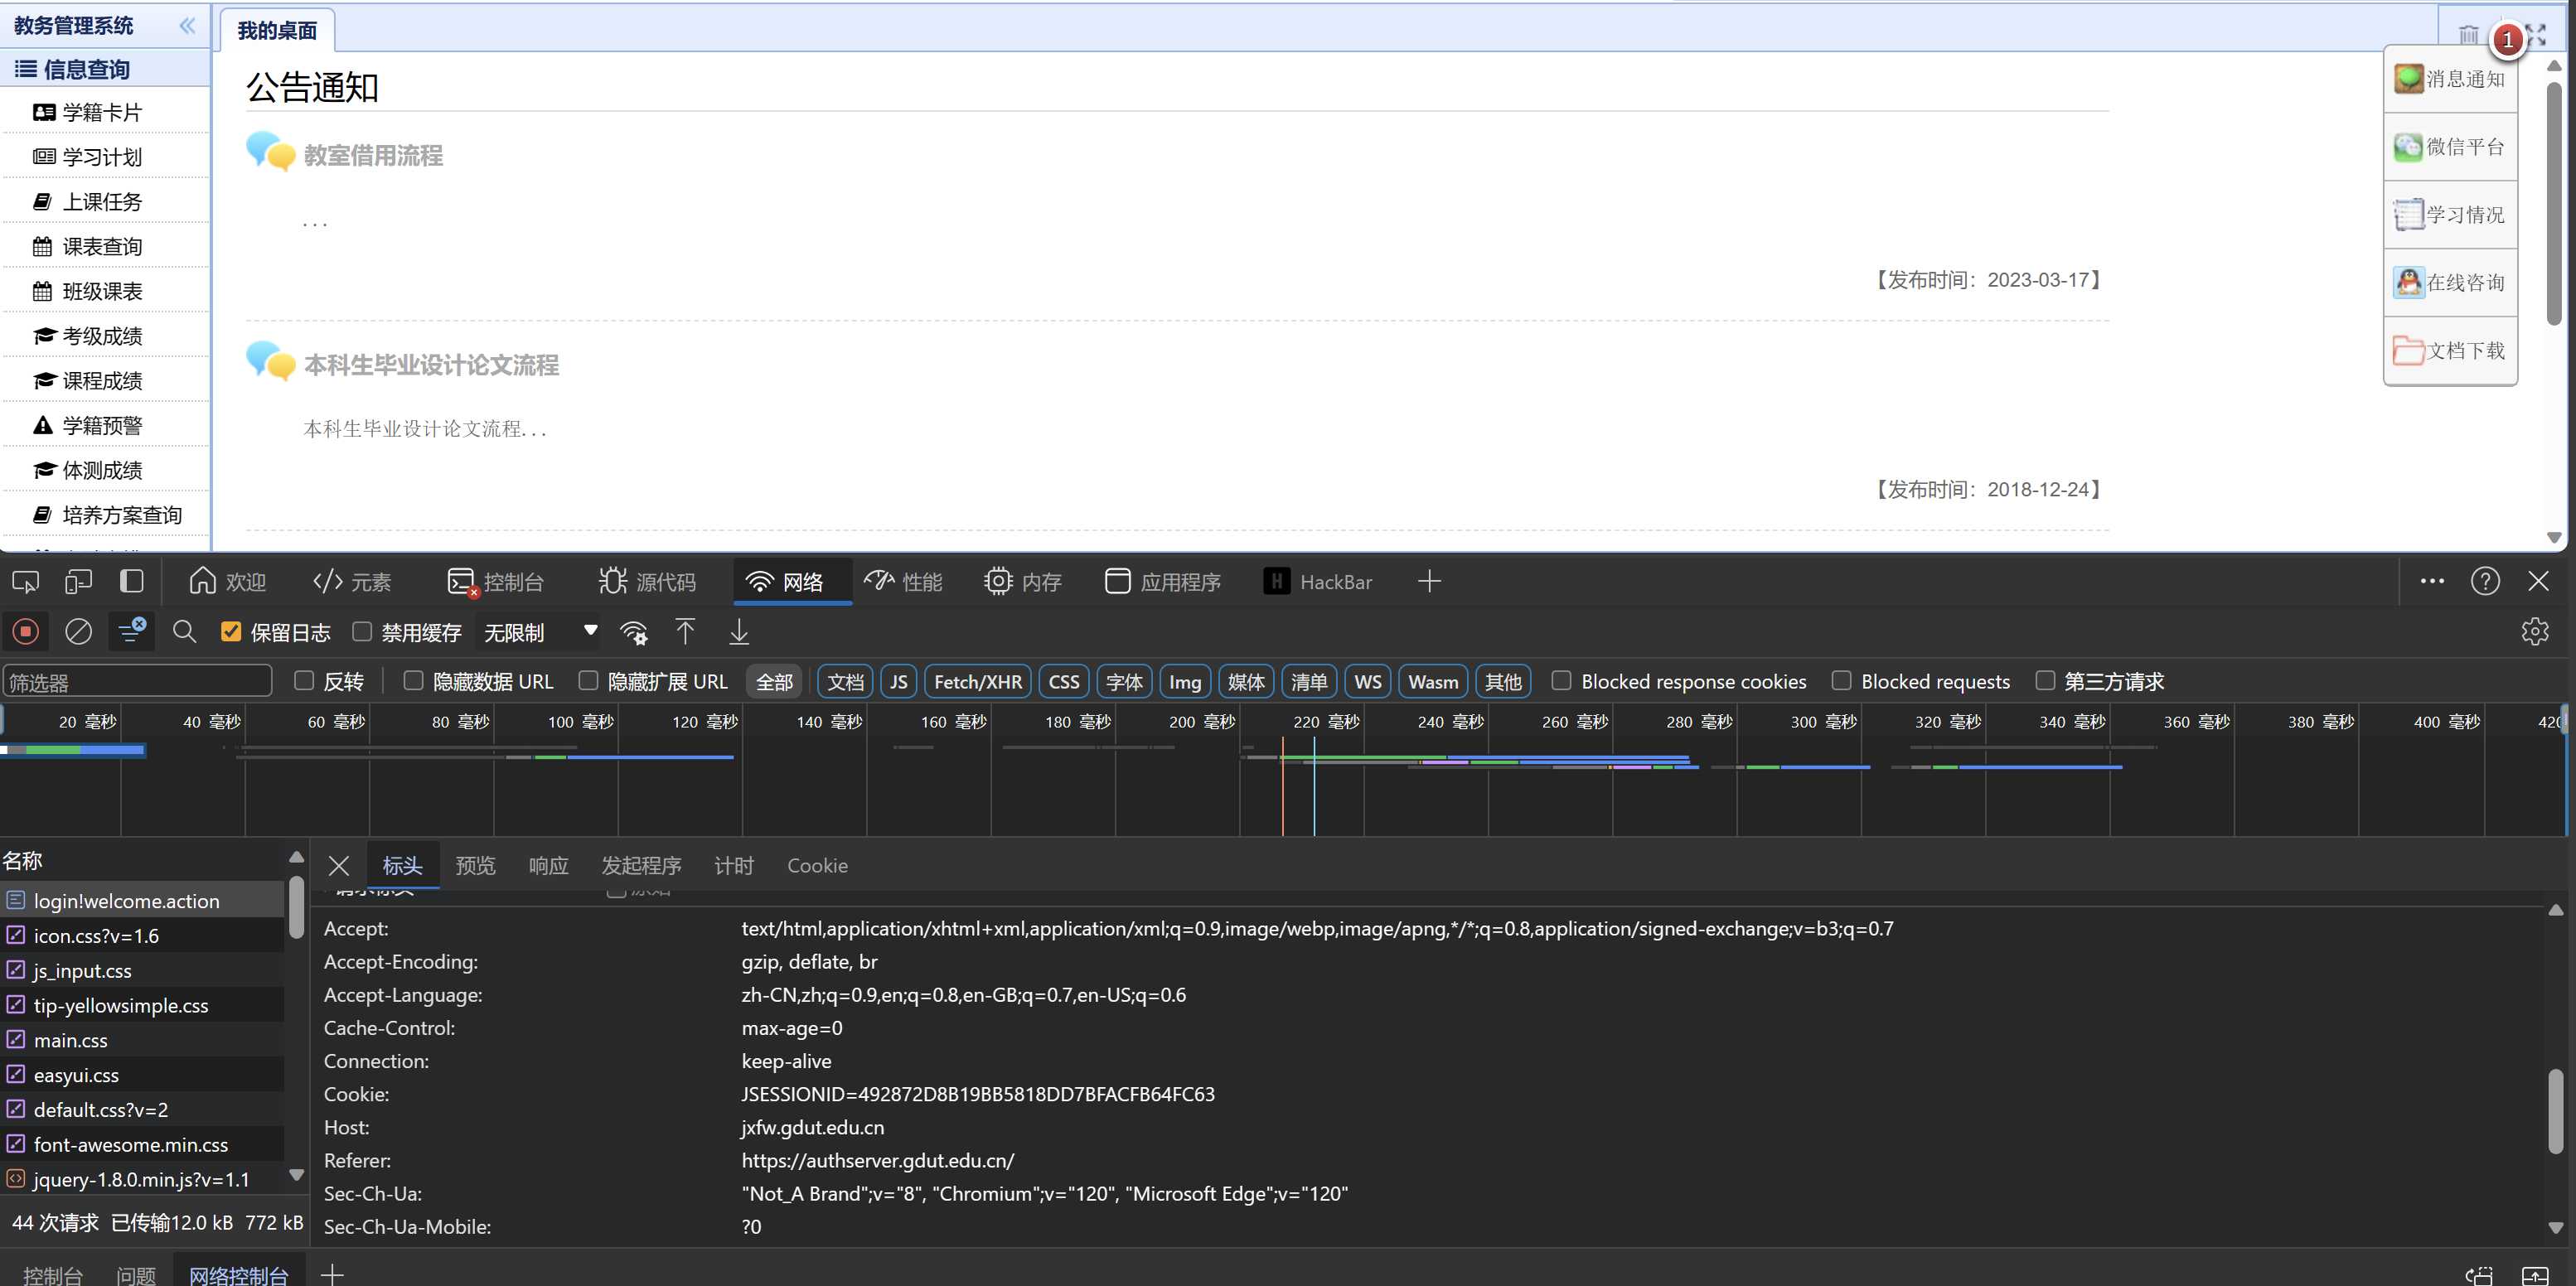The image size is (2576, 1286).
Task: Open 学习情况 shortcut
Action: 2449,215
